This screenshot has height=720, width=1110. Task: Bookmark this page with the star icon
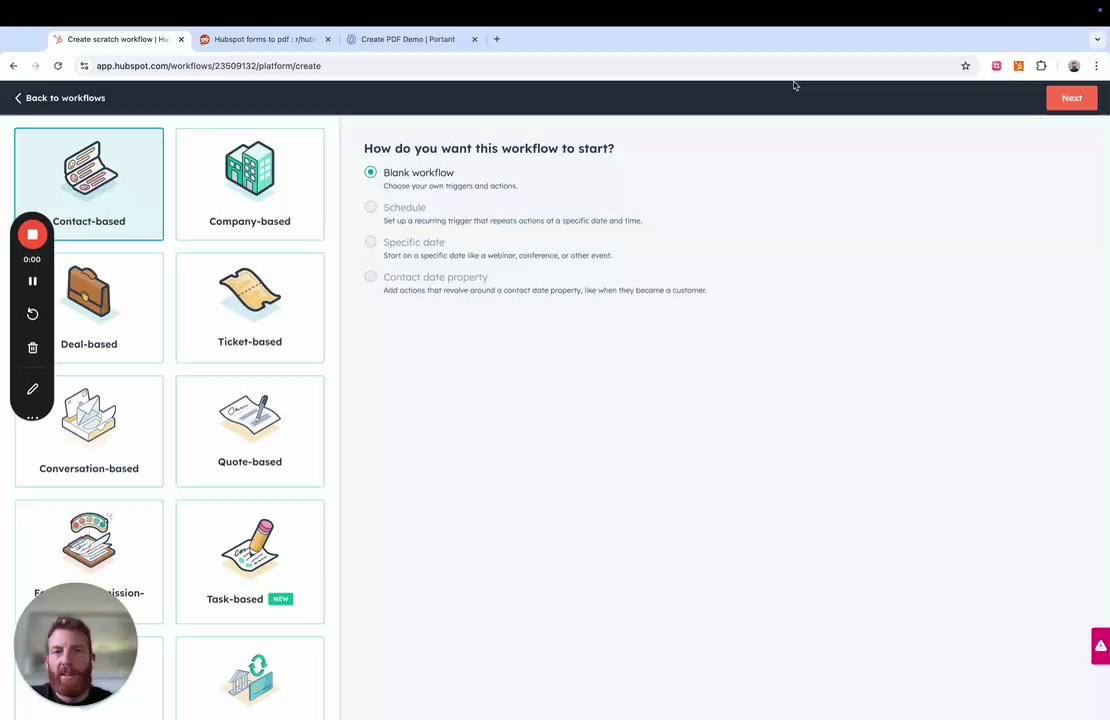tap(966, 66)
